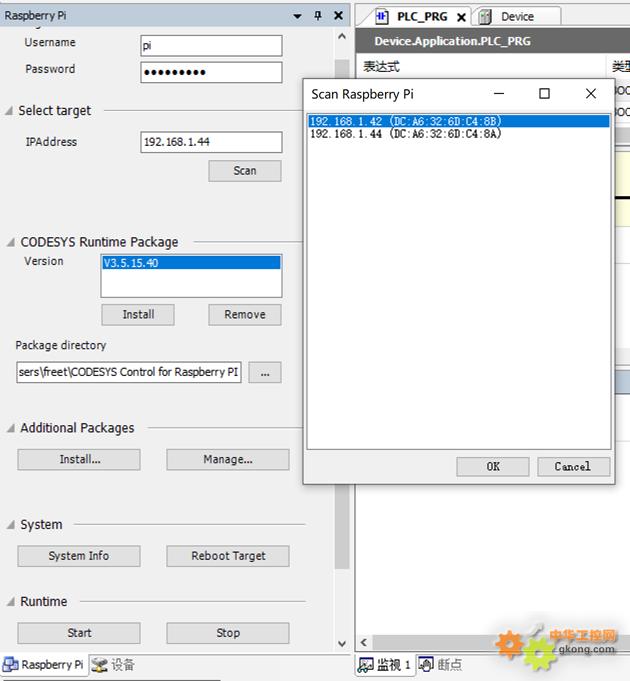Maximize the Scan Raspberry Pi dialog
The width and height of the screenshot is (630, 681).
[x=544, y=94]
